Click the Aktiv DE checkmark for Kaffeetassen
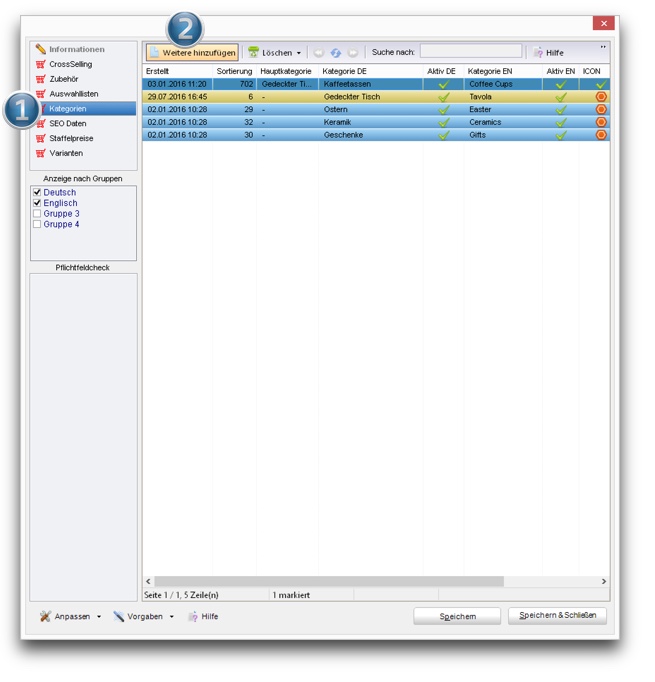This screenshot has width=655, height=682. click(444, 84)
